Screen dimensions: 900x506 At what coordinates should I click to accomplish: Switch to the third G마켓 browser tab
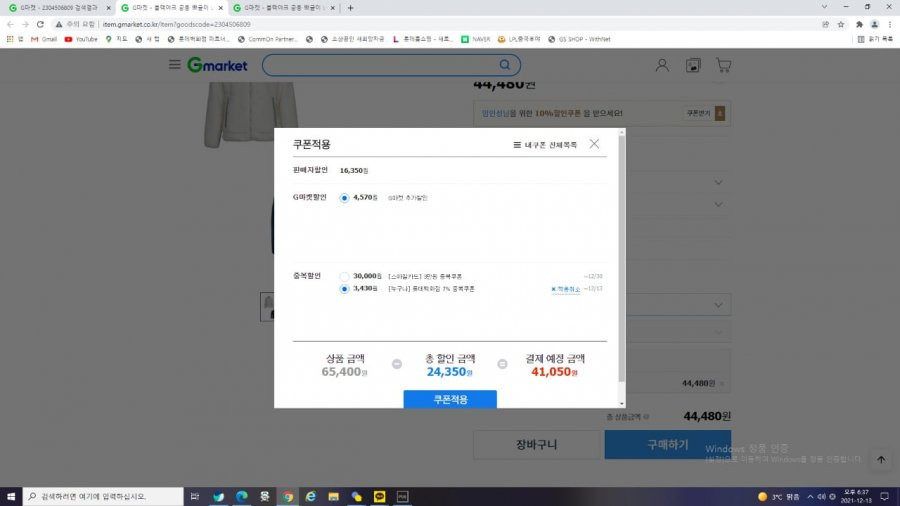(284, 8)
